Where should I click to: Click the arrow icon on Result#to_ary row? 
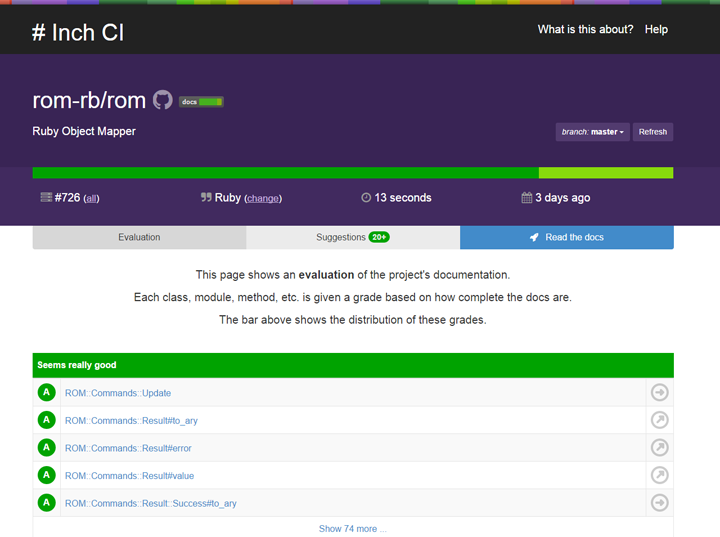coord(659,420)
